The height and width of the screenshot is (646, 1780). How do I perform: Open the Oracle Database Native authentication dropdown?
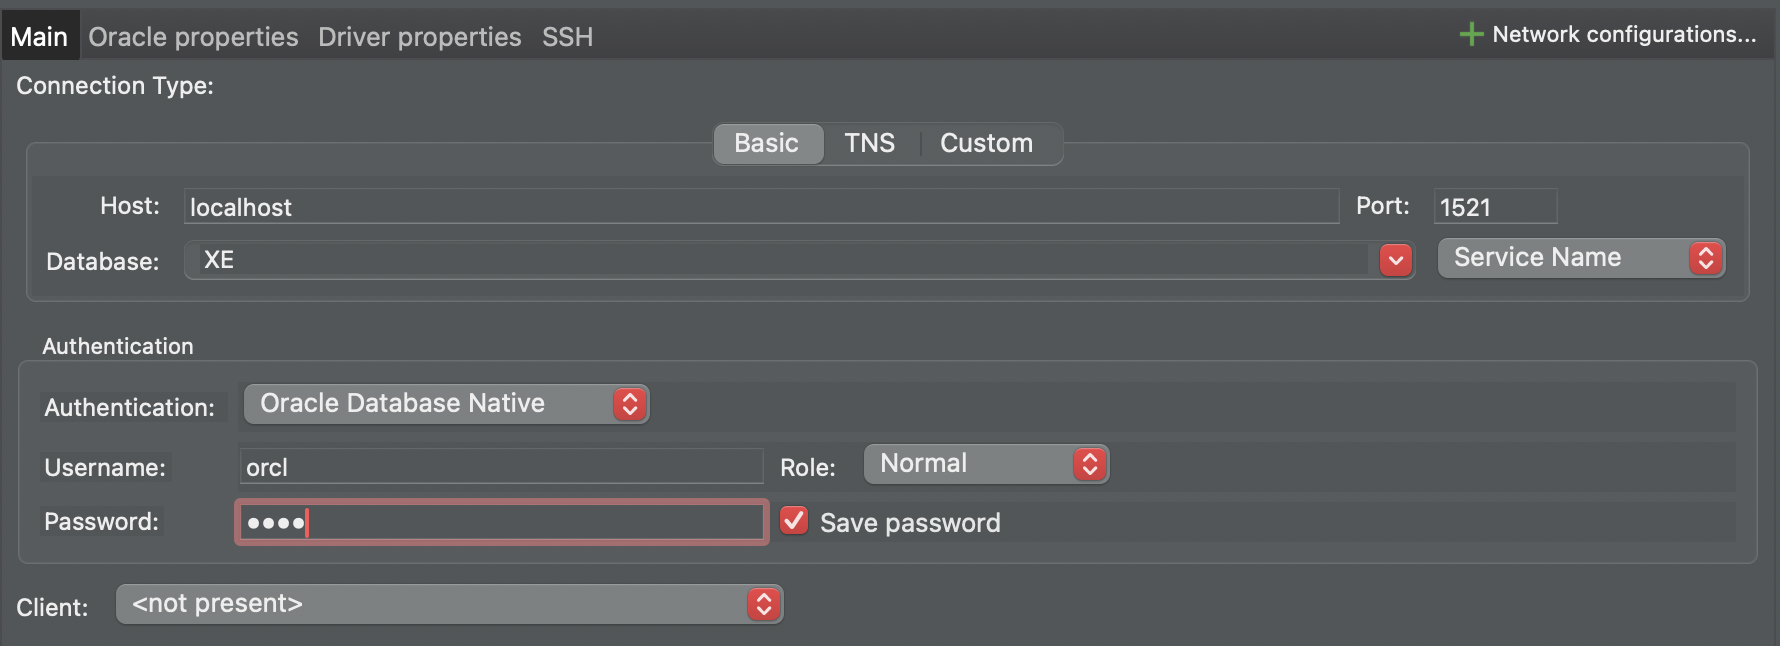pyautogui.click(x=447, y=404)
